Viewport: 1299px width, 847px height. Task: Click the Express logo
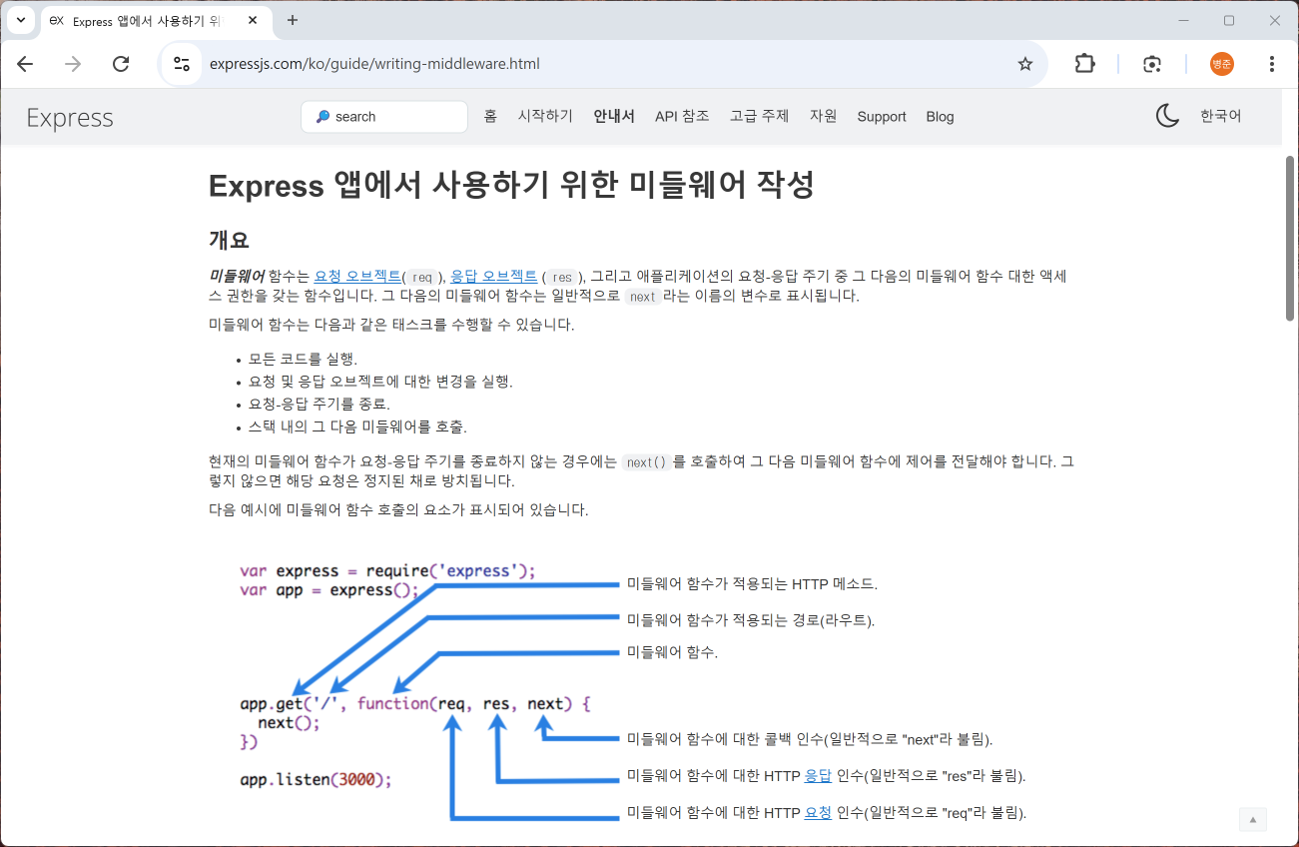(x=70, y=117)
